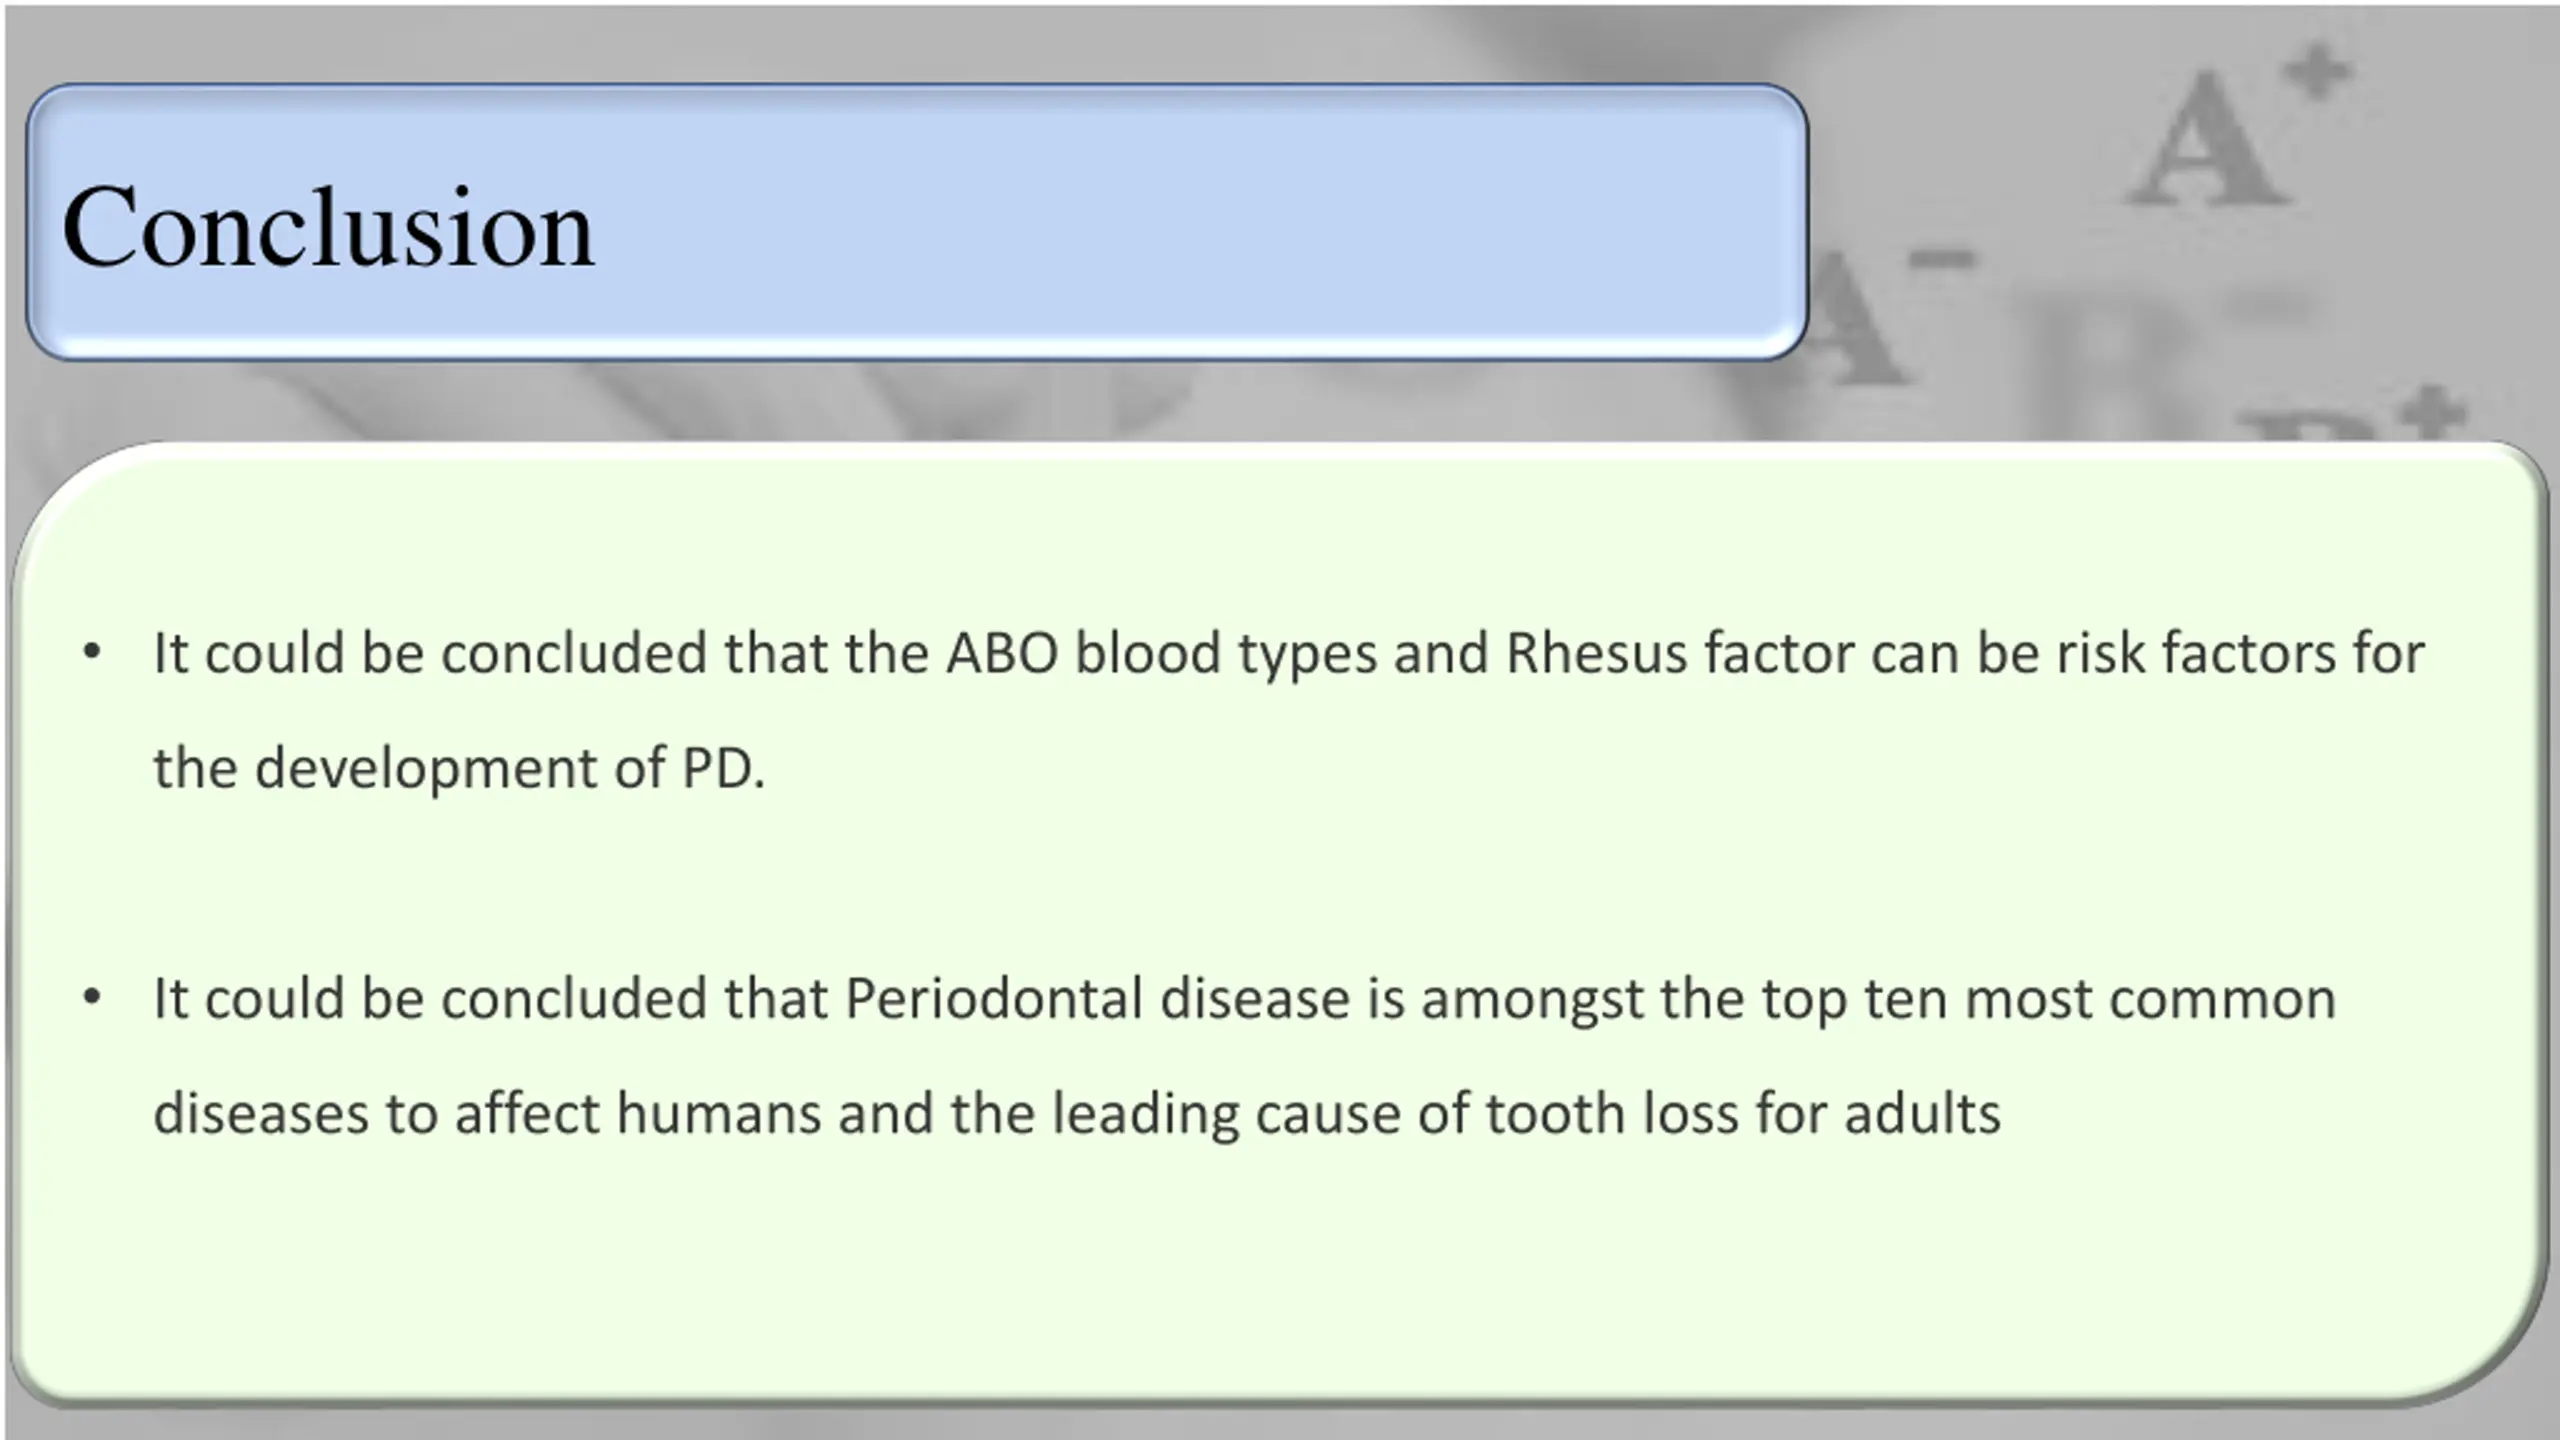This screenshot has width=2560, height=1440.
Task: Click "the development of" line text
Action: point(410,768)
